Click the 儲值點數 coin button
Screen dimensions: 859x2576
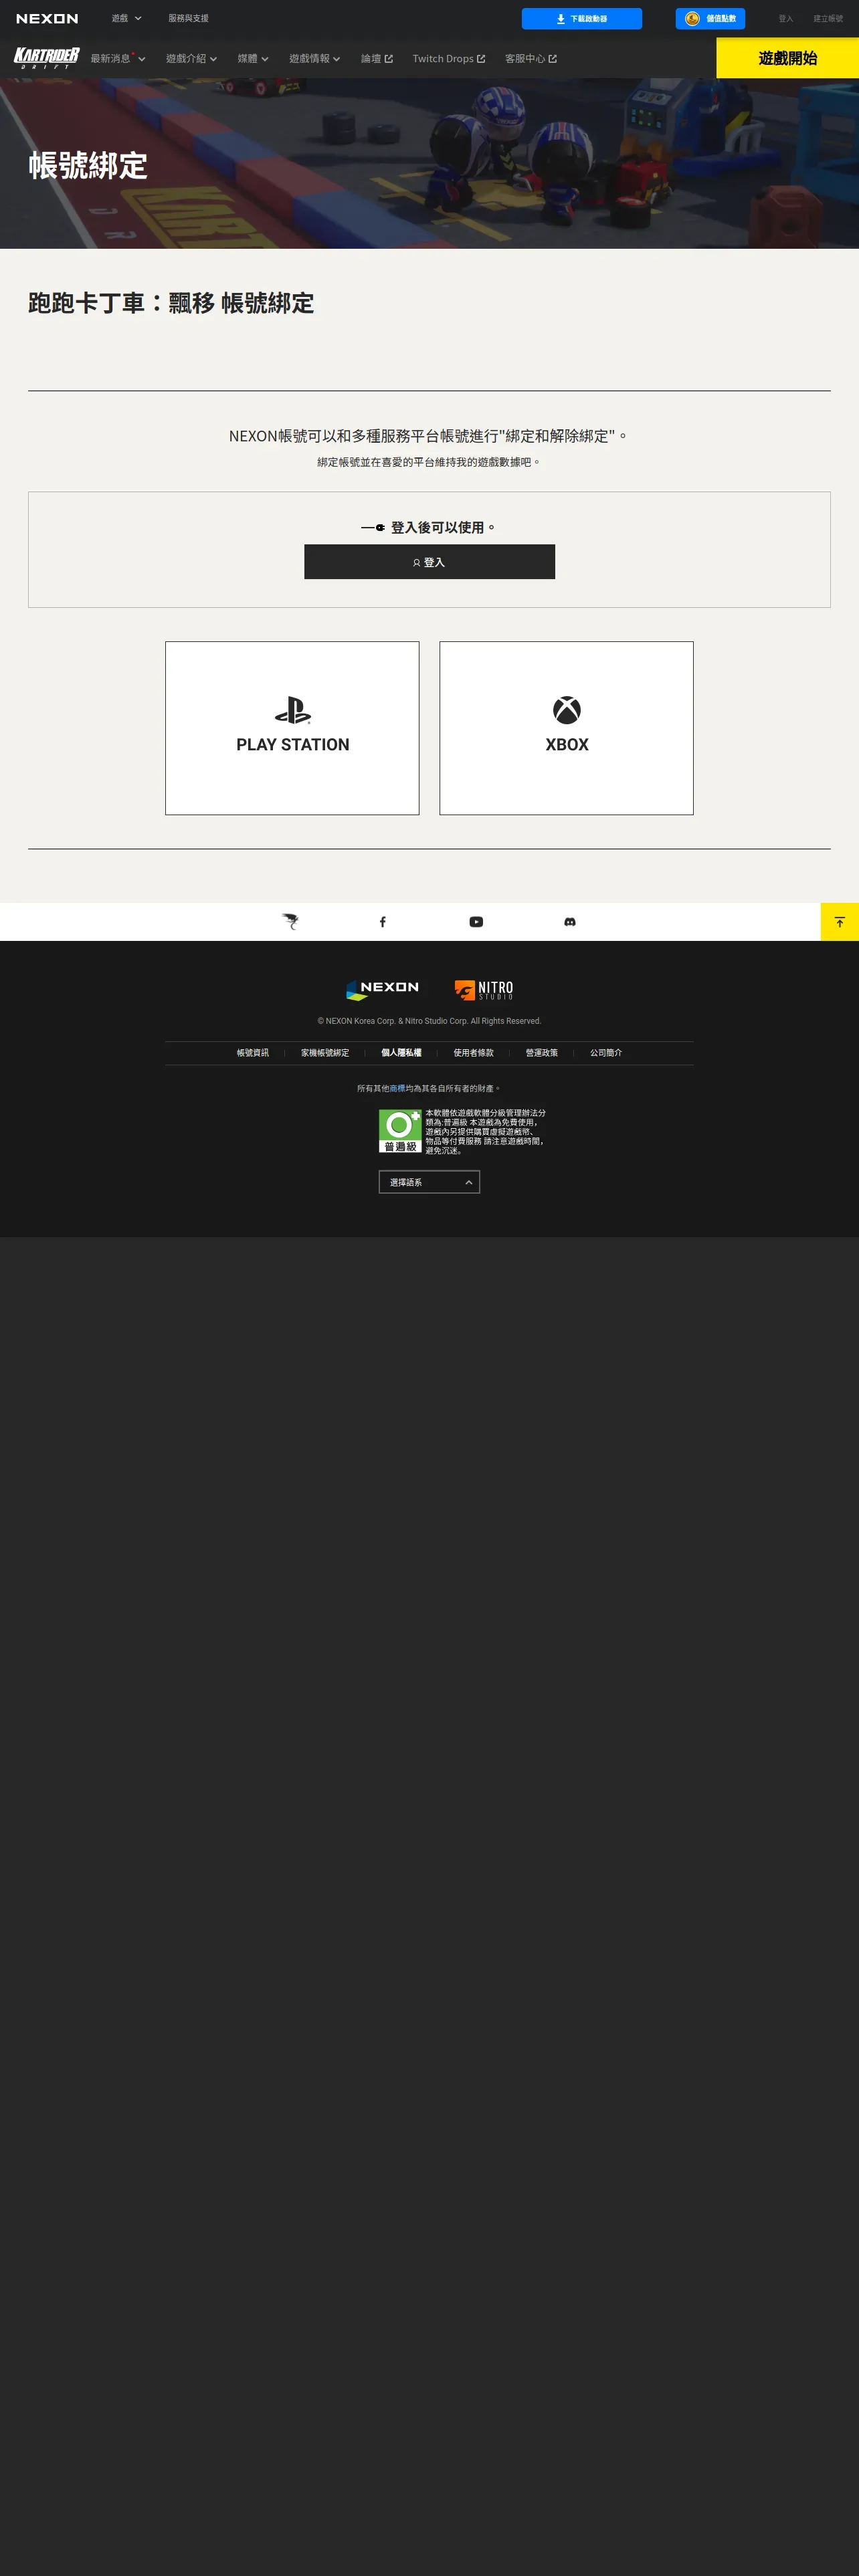710,19
